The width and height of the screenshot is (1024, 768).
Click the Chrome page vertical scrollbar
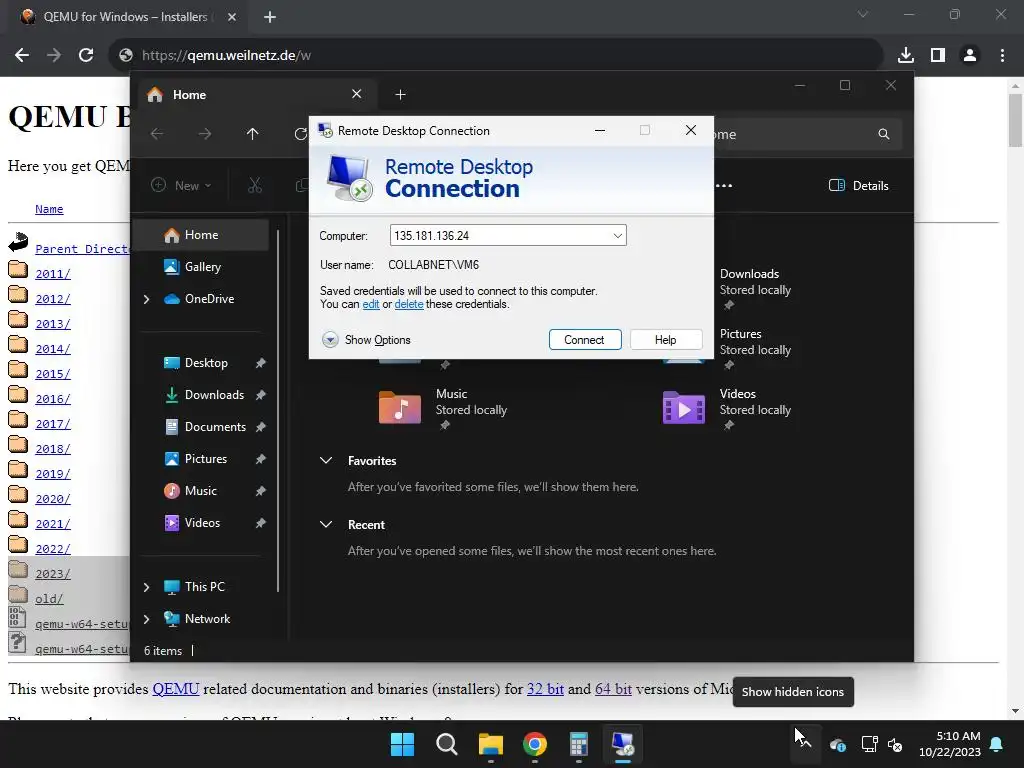point(1015,120)
